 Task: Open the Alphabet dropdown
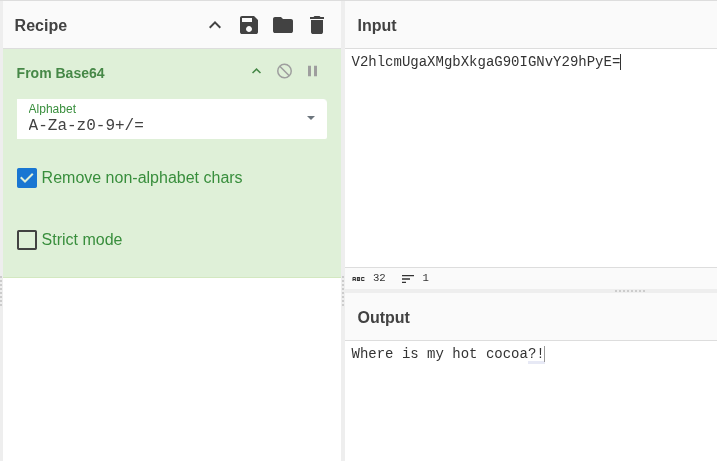310,118
